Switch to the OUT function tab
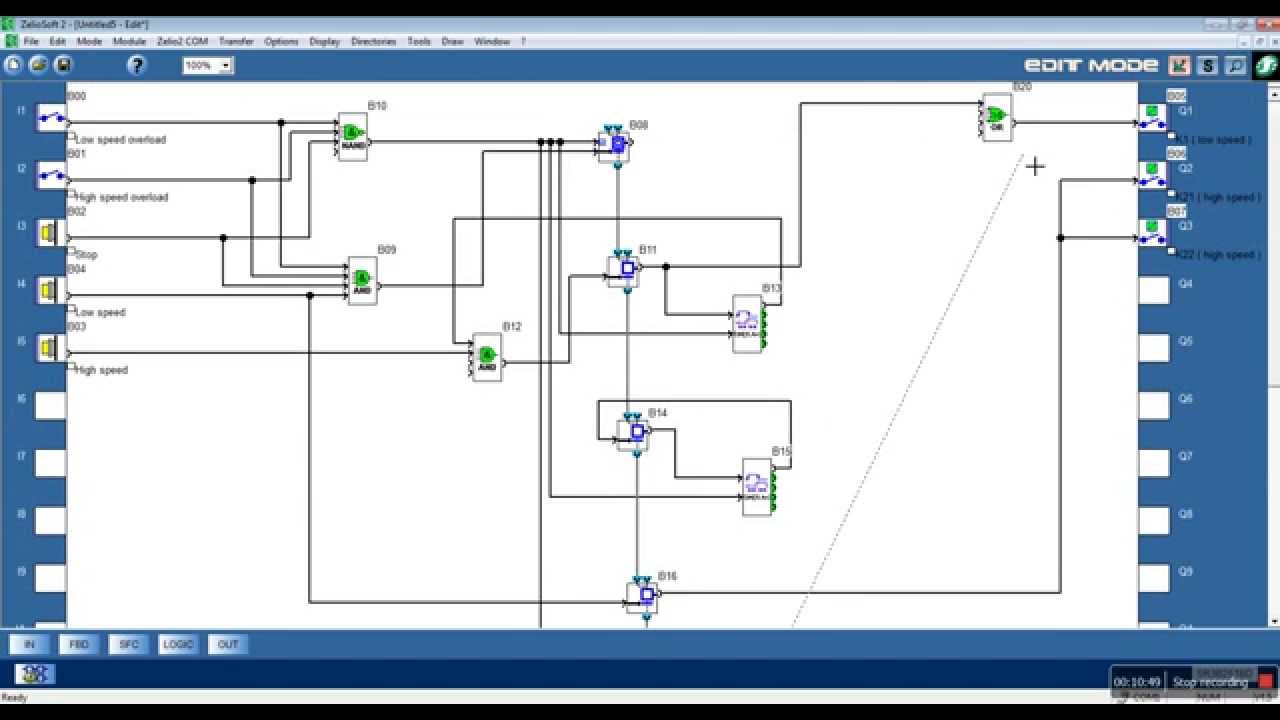The height and width of the screenshot is (720, 1280). 228,644
